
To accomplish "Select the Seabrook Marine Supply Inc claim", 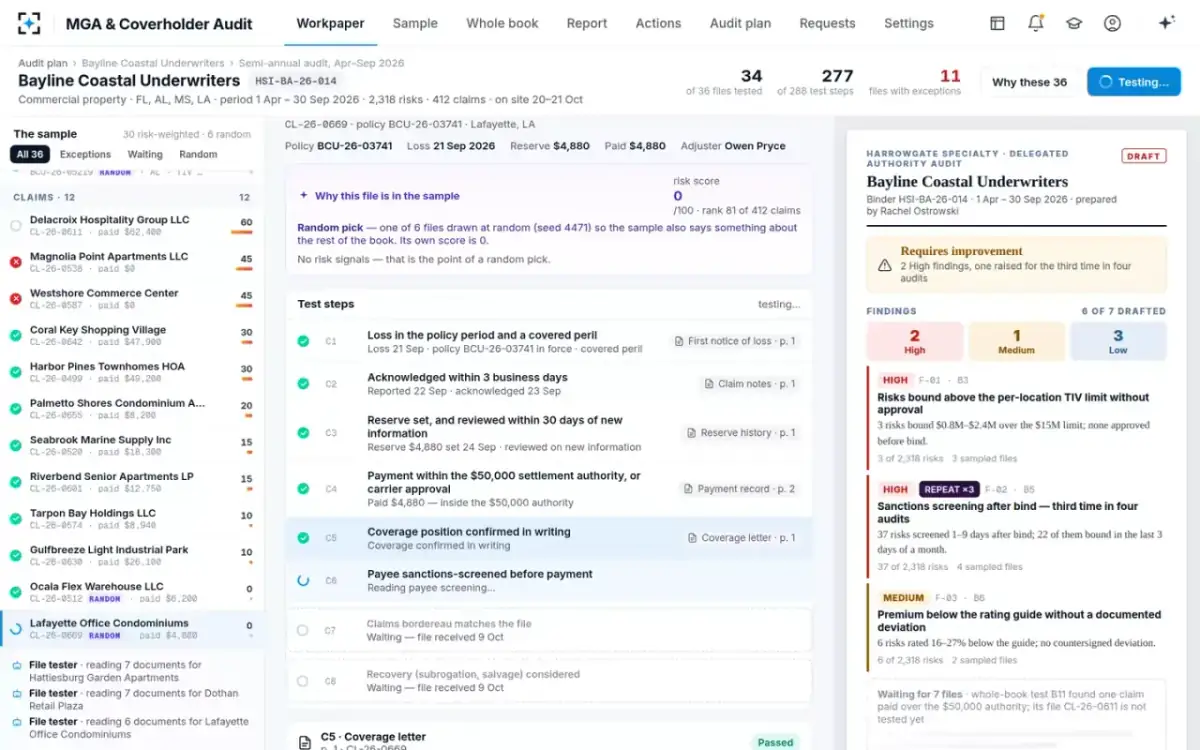I will coord(132,446).
